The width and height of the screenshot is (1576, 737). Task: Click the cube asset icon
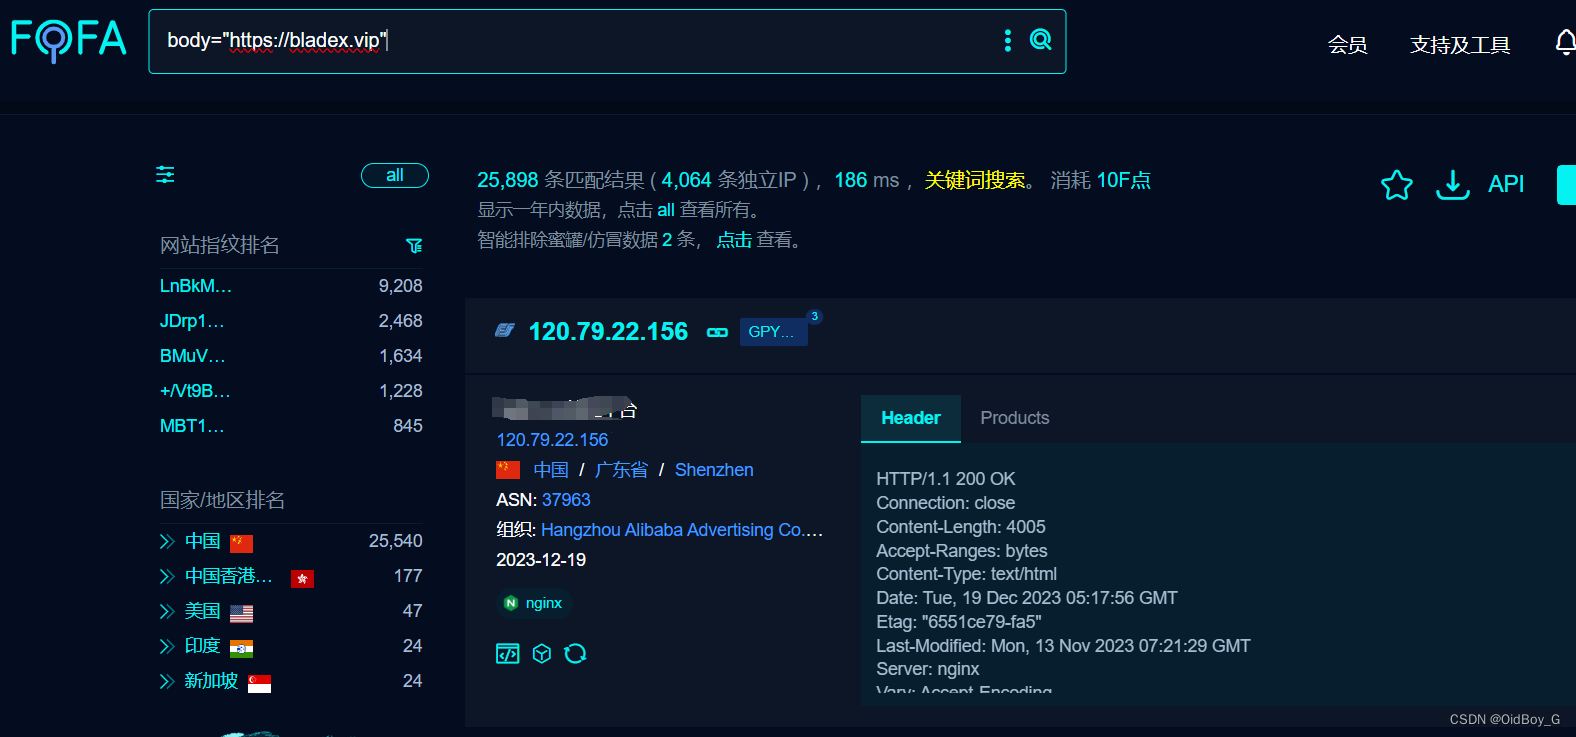542,654
